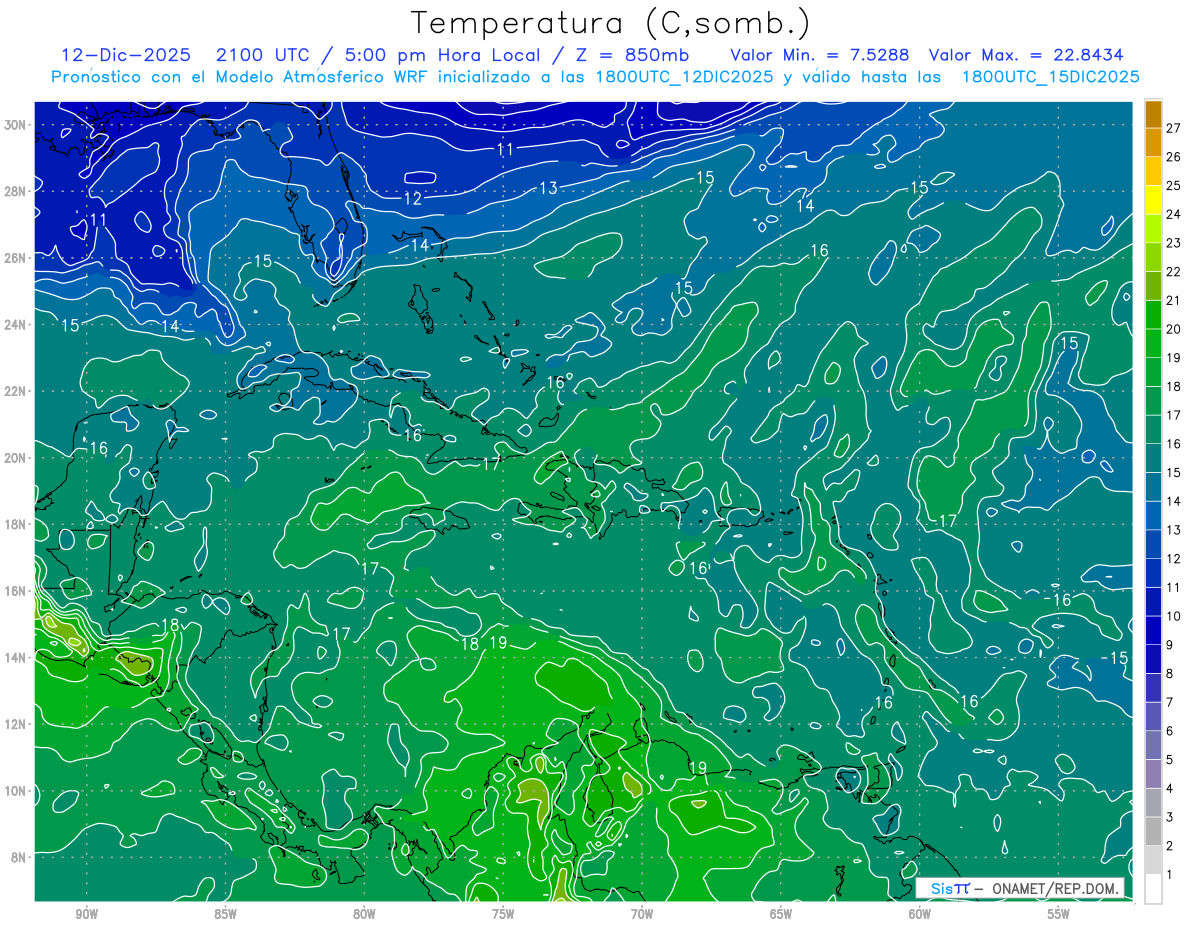Click the number 27 on the color scale
This screenshot has width=1200, height=927.
click(1174, 127)
